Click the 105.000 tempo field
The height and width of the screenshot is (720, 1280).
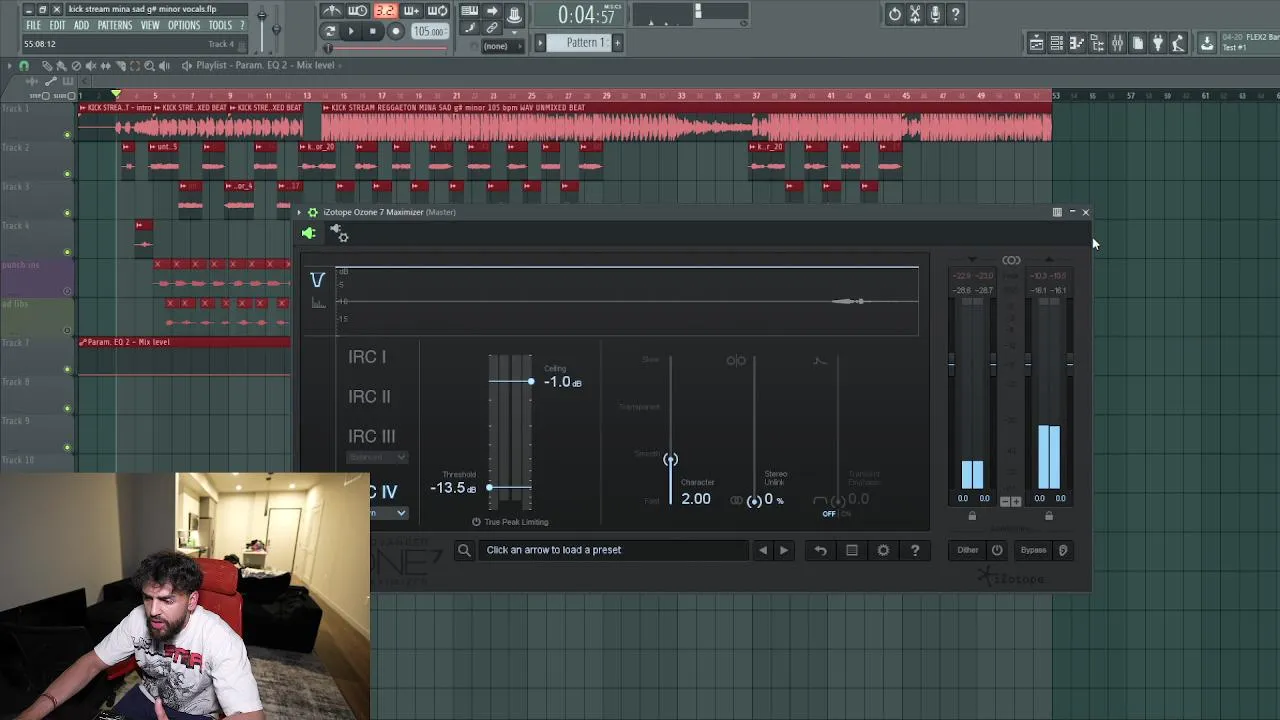pyautogui.click(x=429, y=31)
